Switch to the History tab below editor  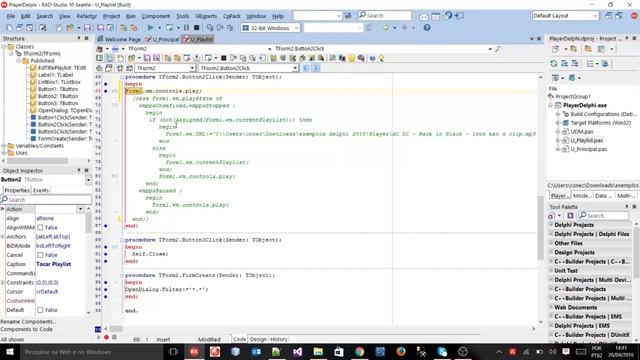click(x=279, y=339)
